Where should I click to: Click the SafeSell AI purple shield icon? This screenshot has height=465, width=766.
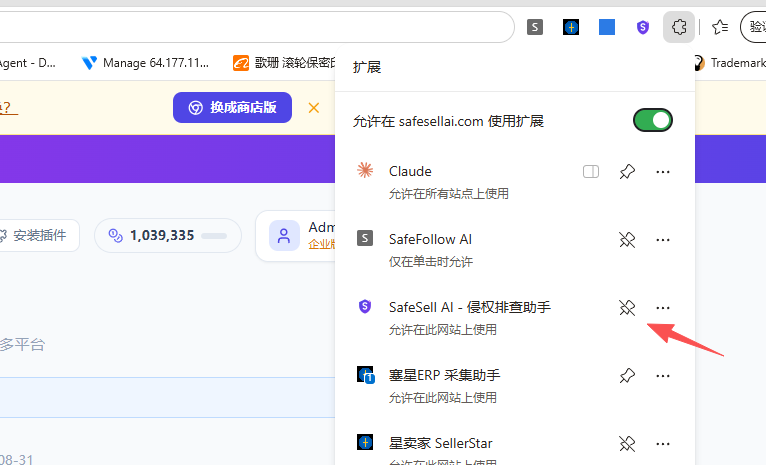[365, 306]
